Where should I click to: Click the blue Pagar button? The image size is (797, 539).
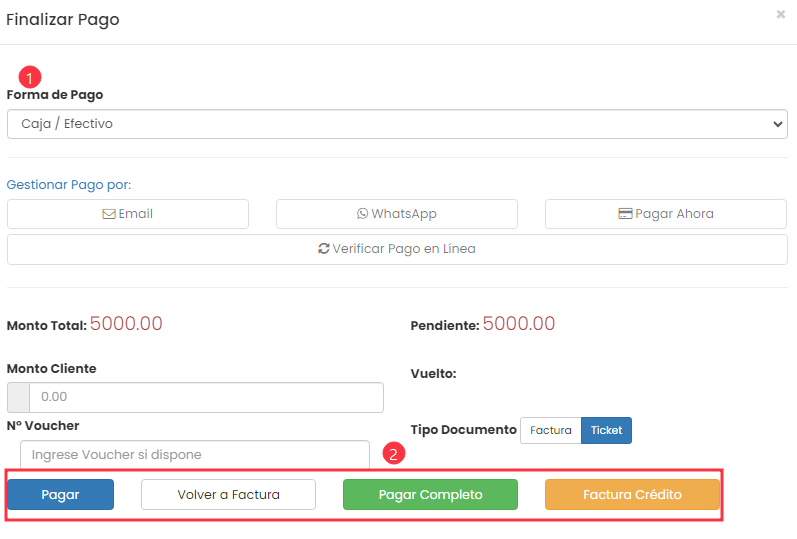click(60, 494)
